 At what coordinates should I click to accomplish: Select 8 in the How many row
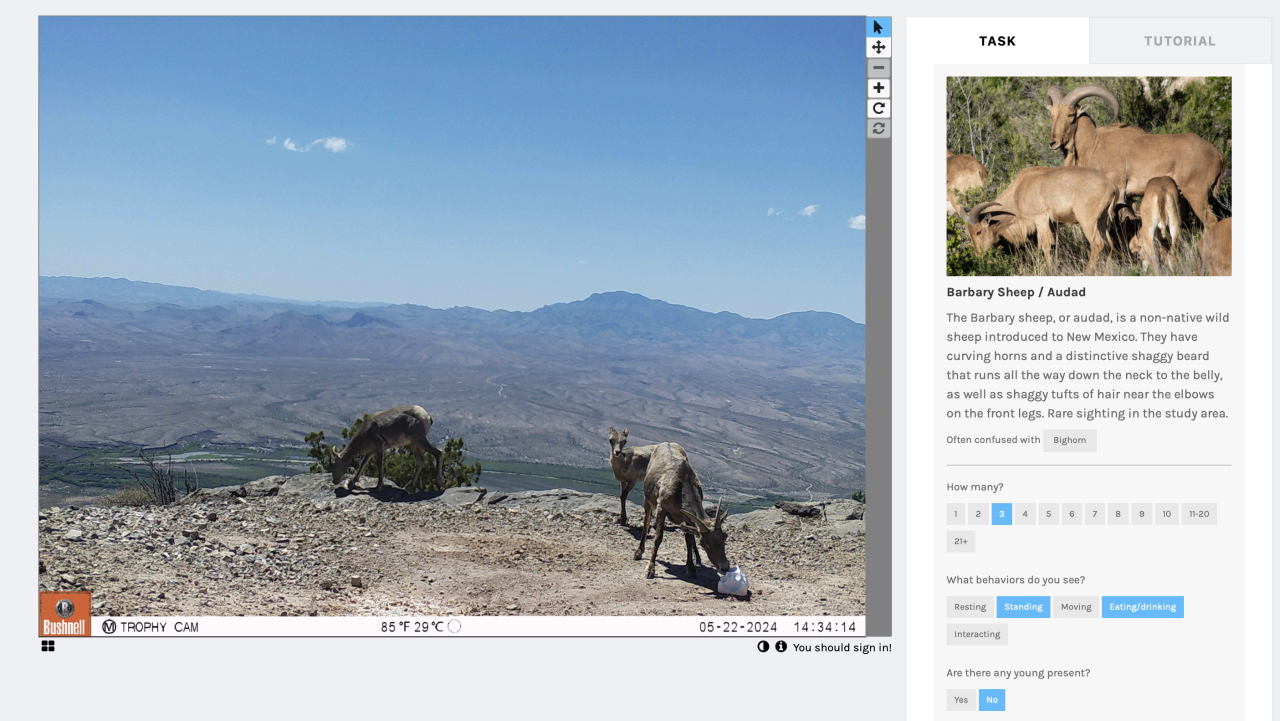tap(1118, 514)
